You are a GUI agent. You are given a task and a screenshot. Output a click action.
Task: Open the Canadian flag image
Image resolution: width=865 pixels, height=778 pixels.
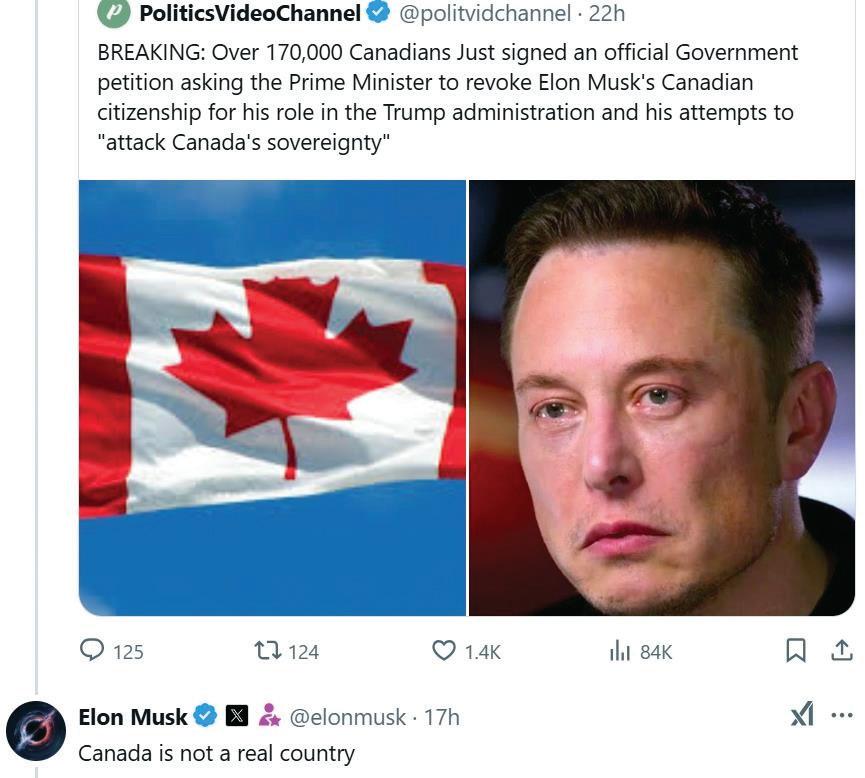(272, 397)
